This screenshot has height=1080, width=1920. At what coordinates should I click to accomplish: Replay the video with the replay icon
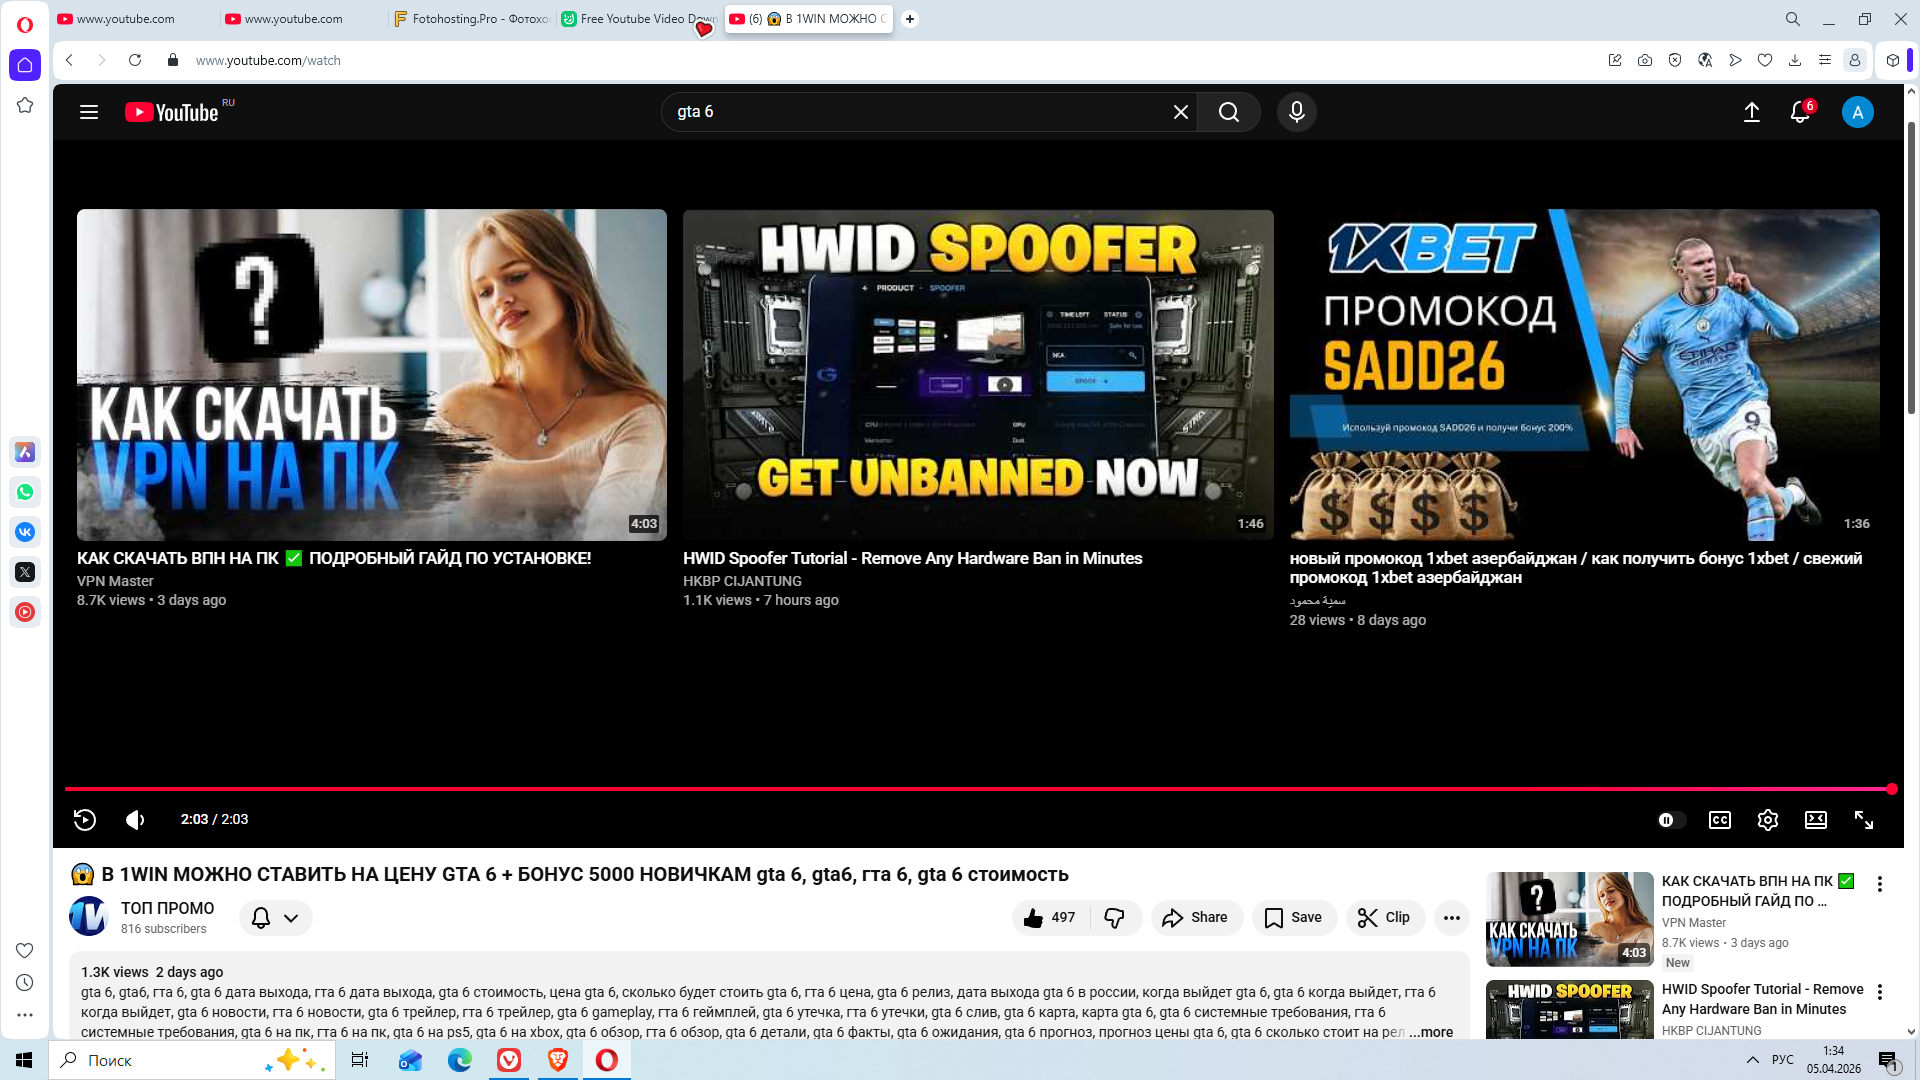85,820
